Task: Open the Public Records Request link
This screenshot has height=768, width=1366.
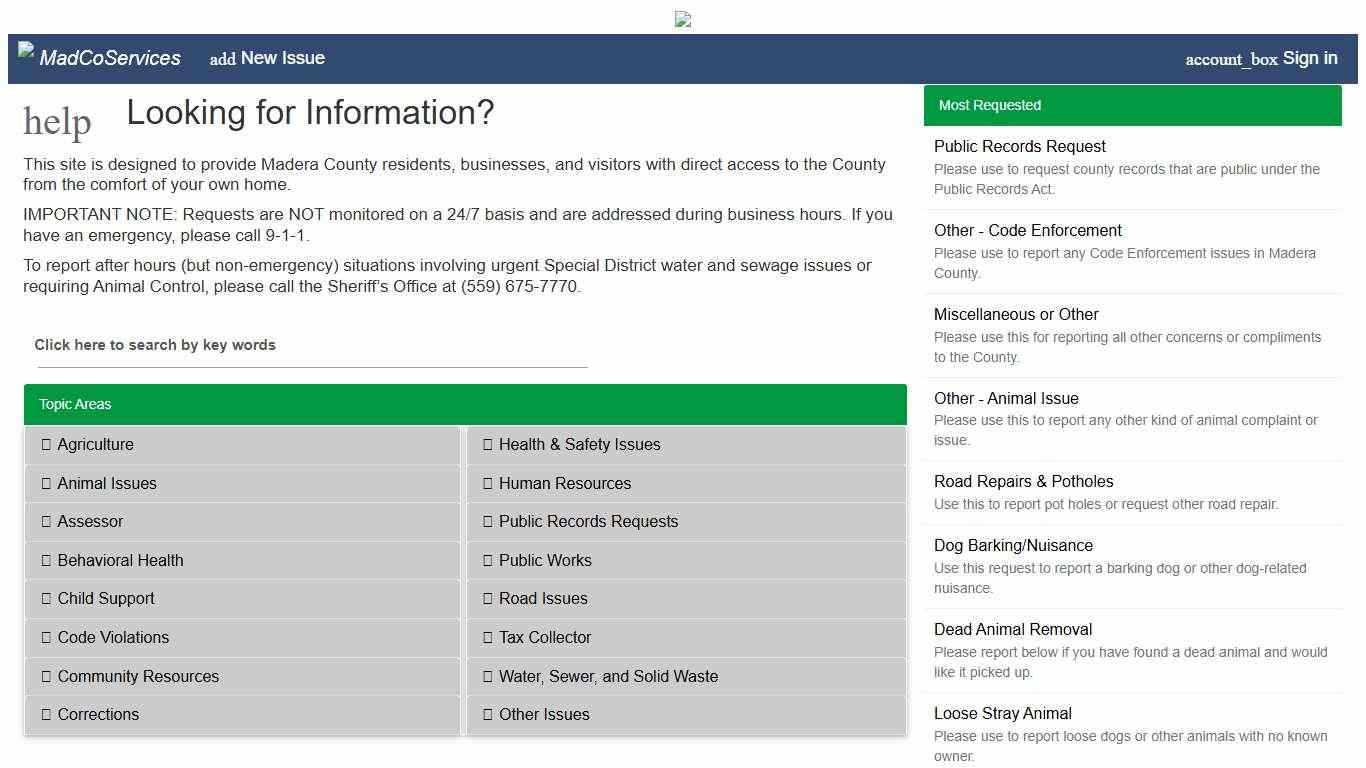Action: (1019, 146)
